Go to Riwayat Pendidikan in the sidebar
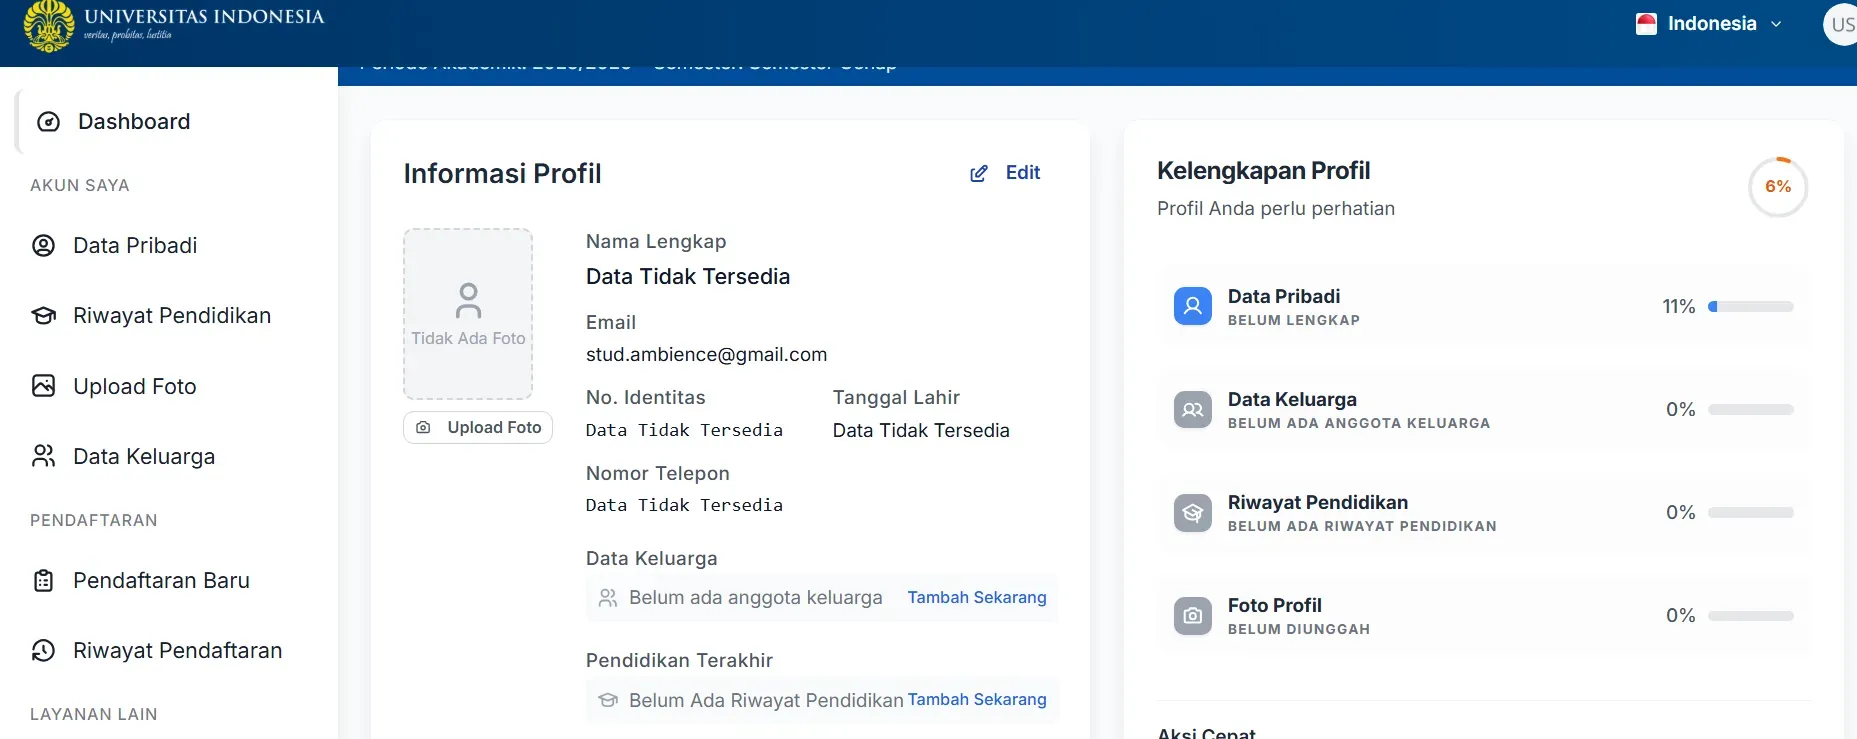Screen dimensions: 1857x739 (x=172, y=316)
